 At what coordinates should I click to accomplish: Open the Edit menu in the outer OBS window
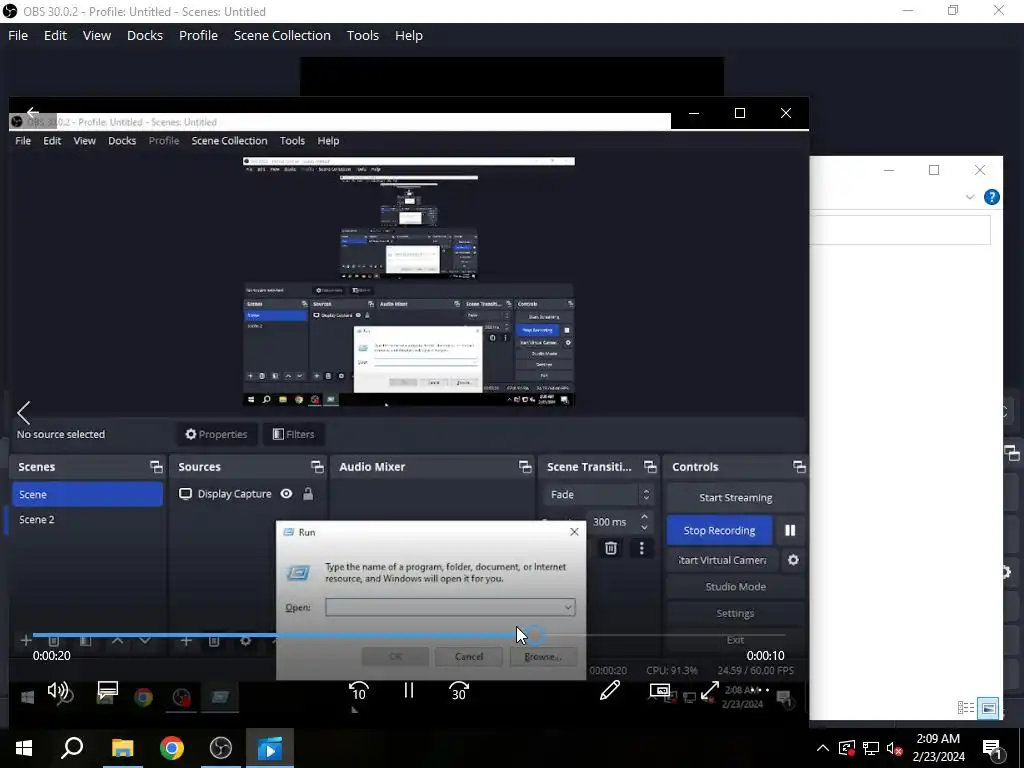[x=55, y=35]
